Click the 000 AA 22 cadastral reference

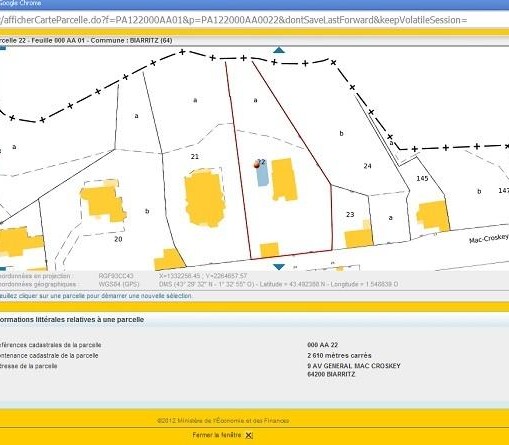pos(322,345)
